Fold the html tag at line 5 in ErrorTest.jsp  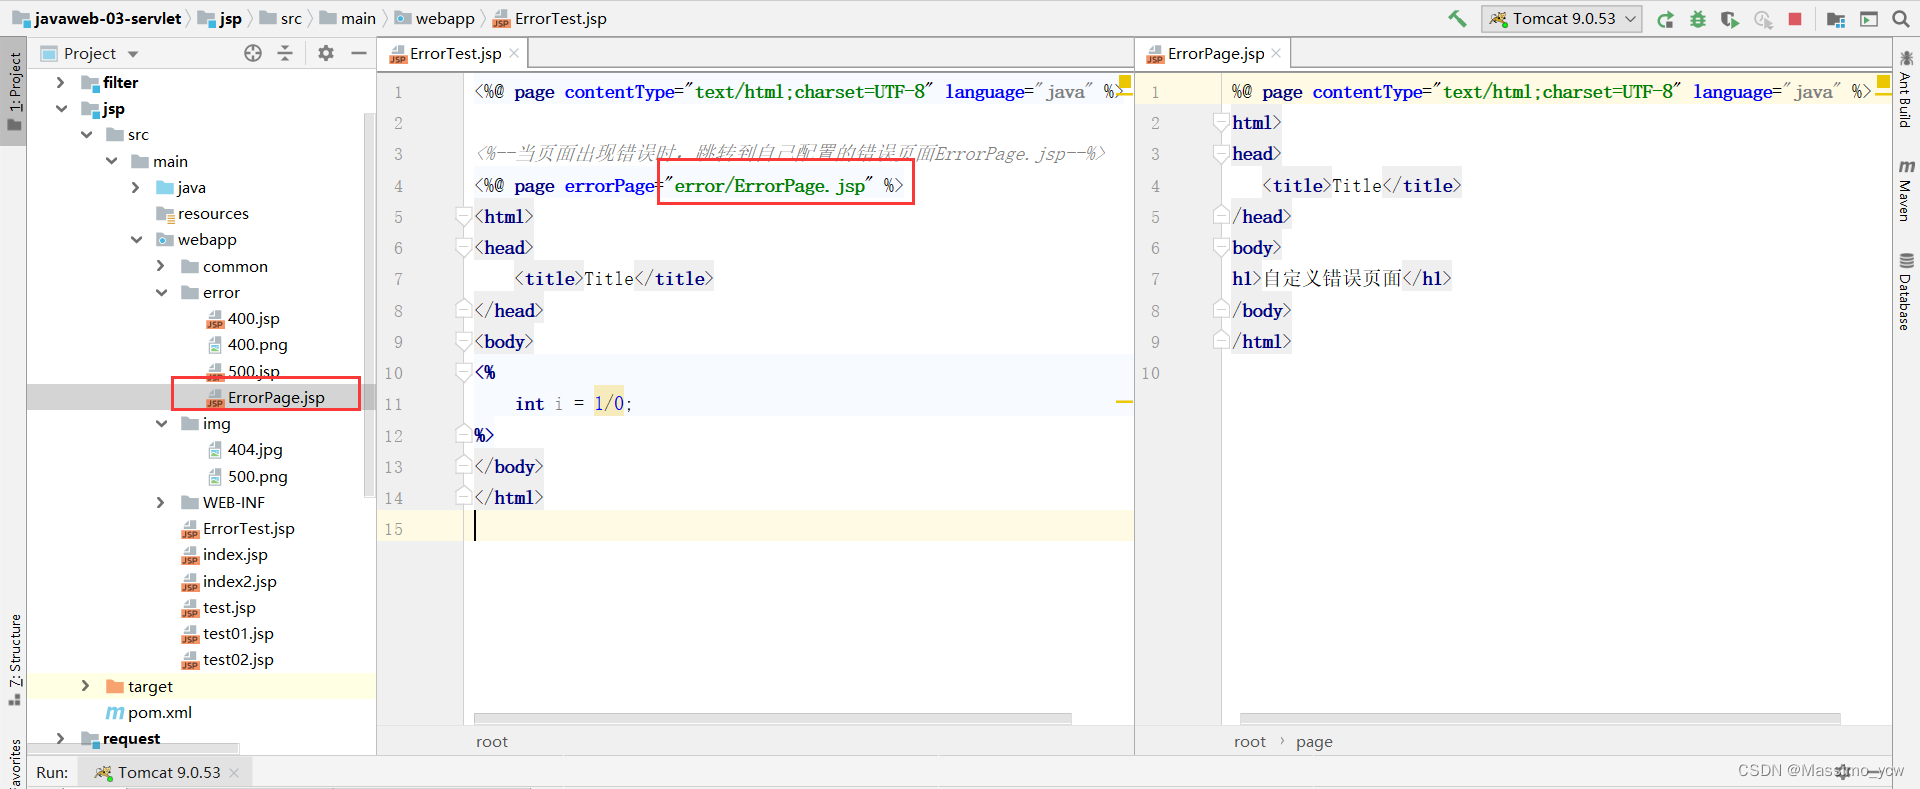[464, 216]
